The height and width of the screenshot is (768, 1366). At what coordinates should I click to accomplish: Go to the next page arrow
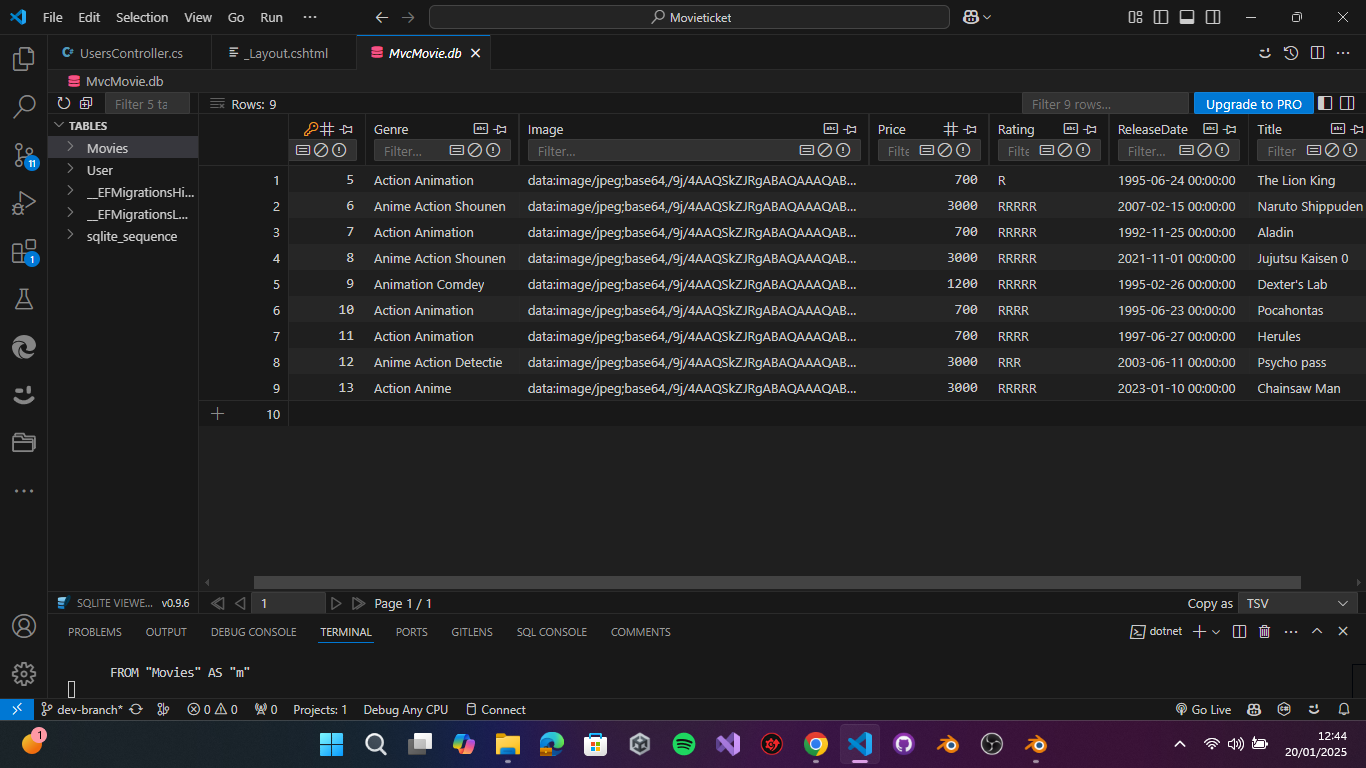coord(336,603)
